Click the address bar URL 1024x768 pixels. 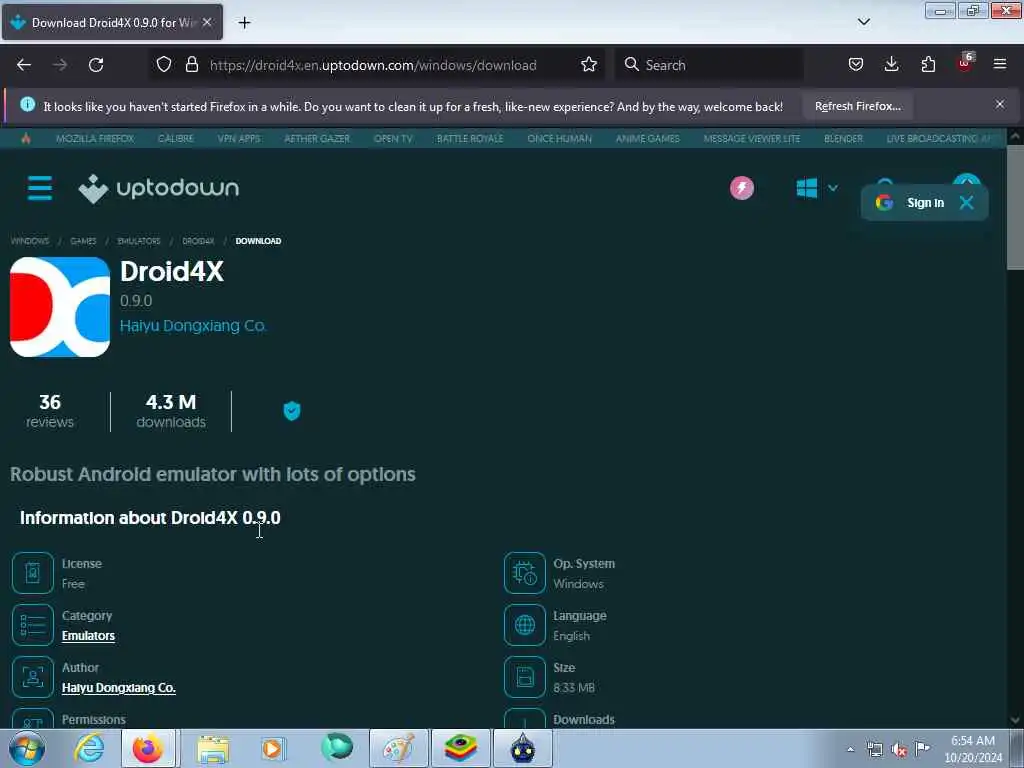click(373, 65)
